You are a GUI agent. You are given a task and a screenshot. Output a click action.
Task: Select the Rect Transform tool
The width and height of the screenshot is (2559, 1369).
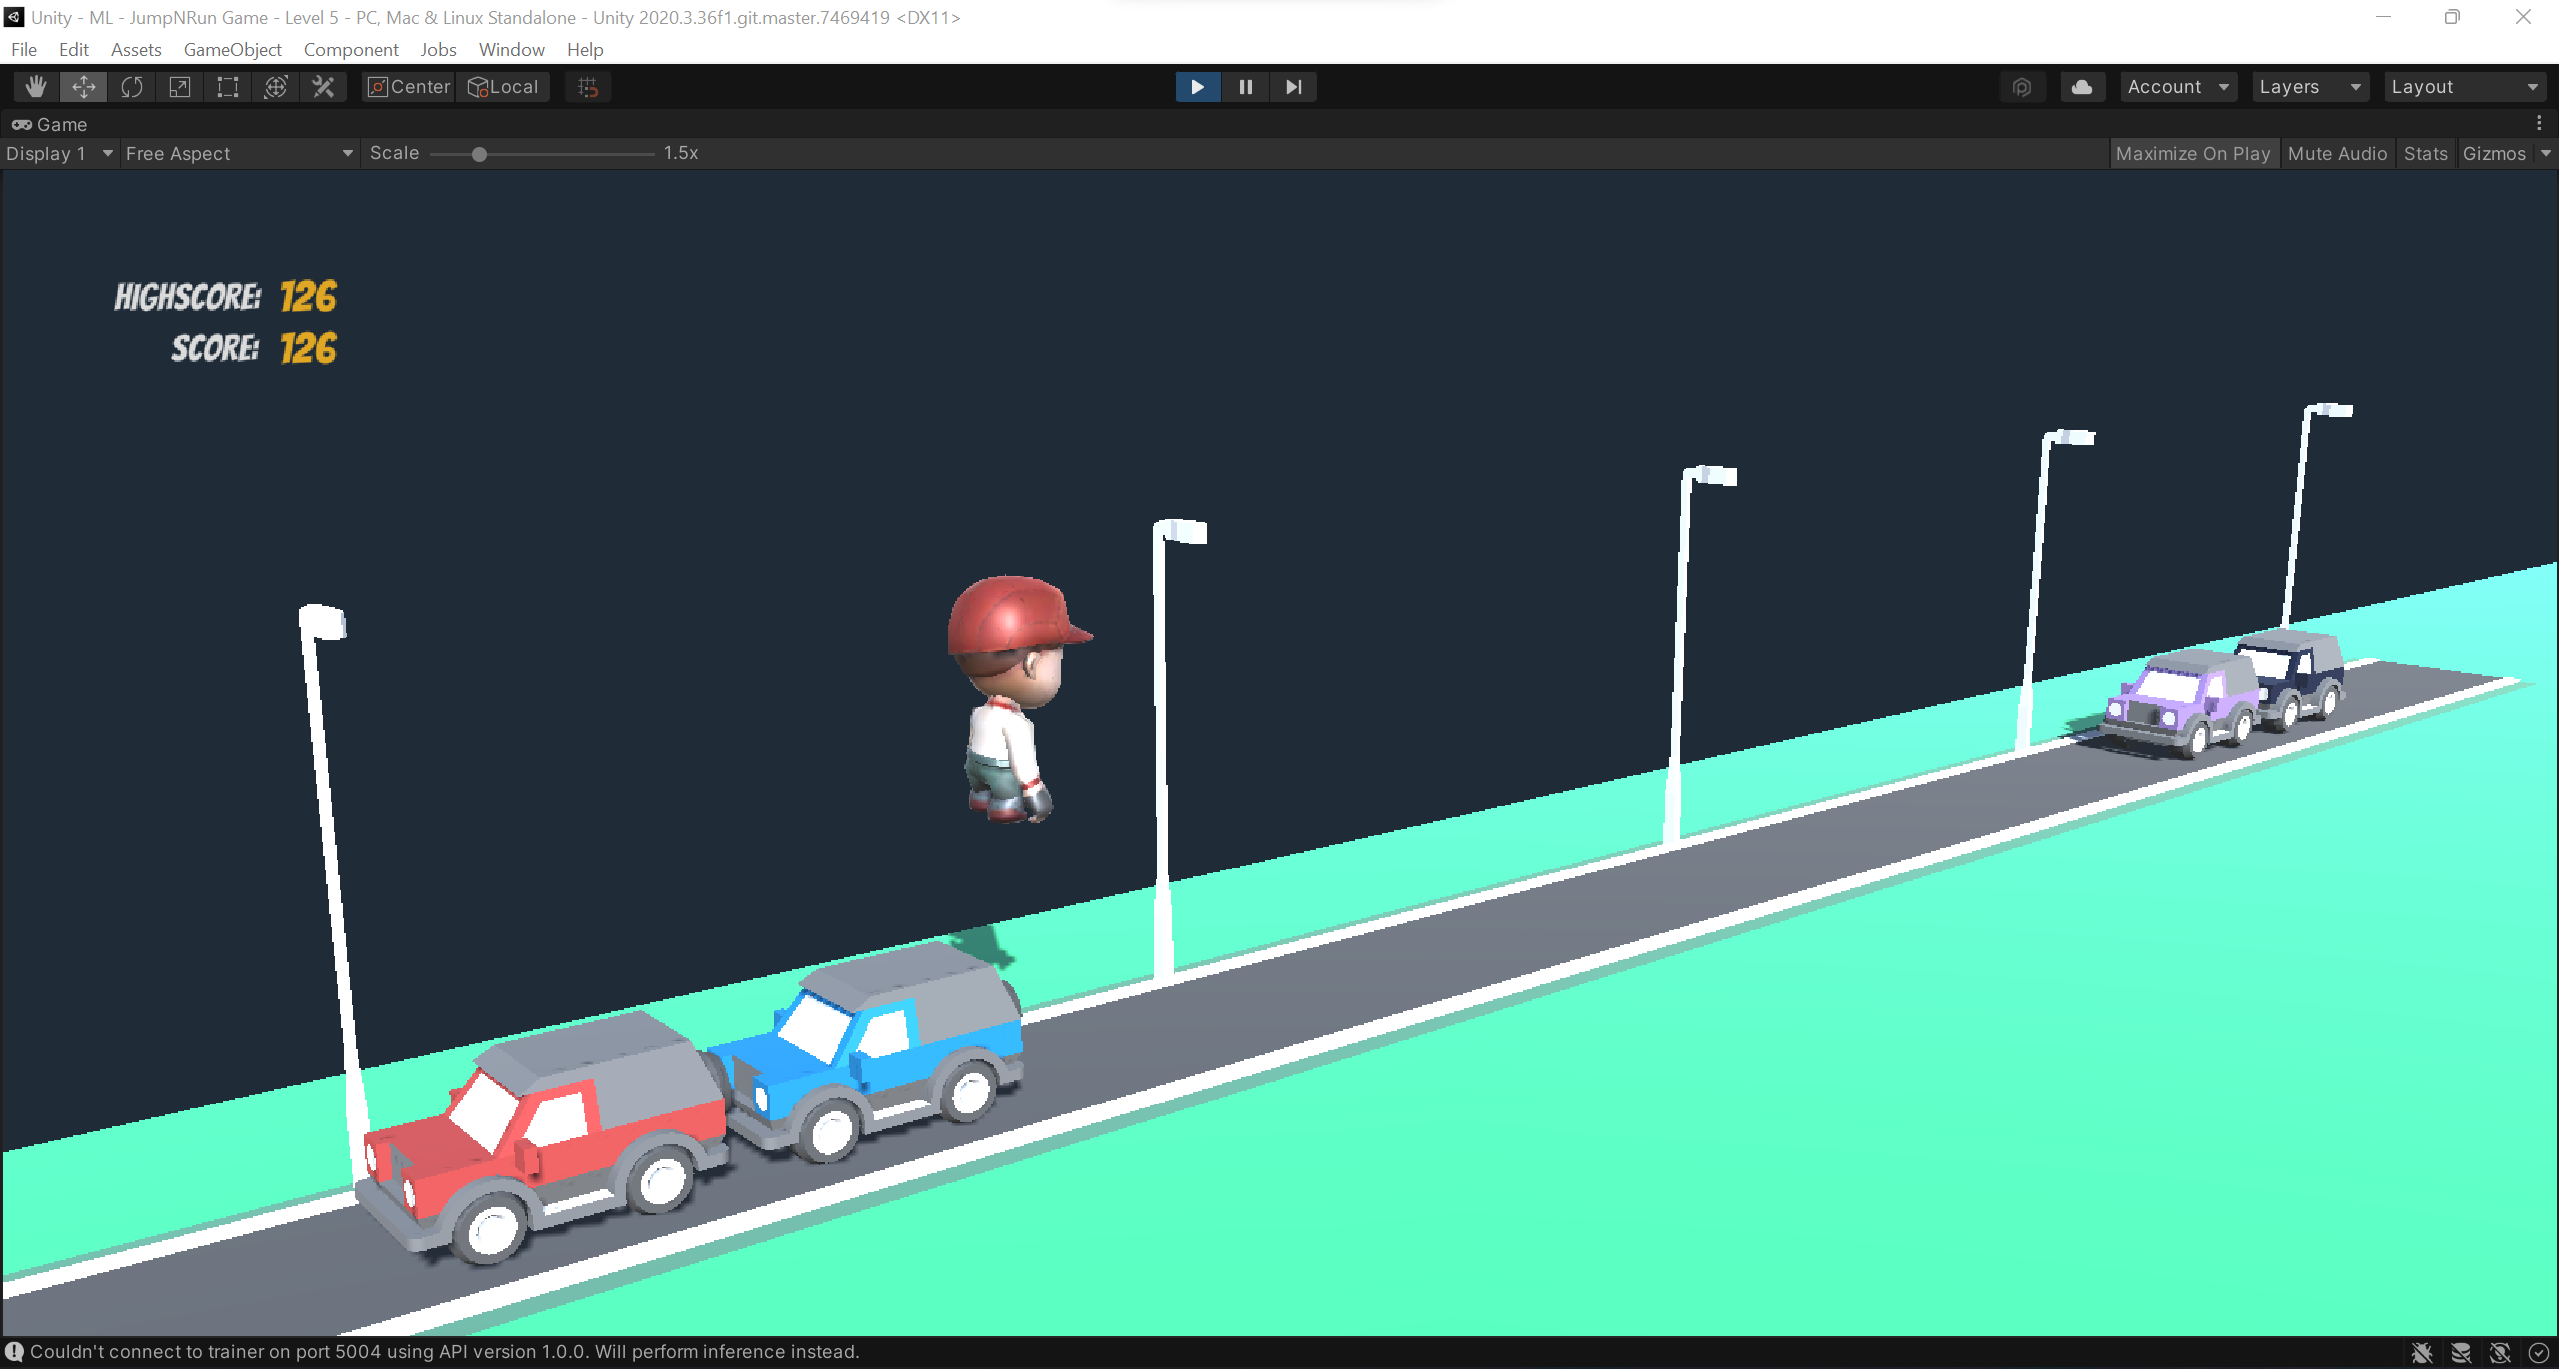pos(226,87)
